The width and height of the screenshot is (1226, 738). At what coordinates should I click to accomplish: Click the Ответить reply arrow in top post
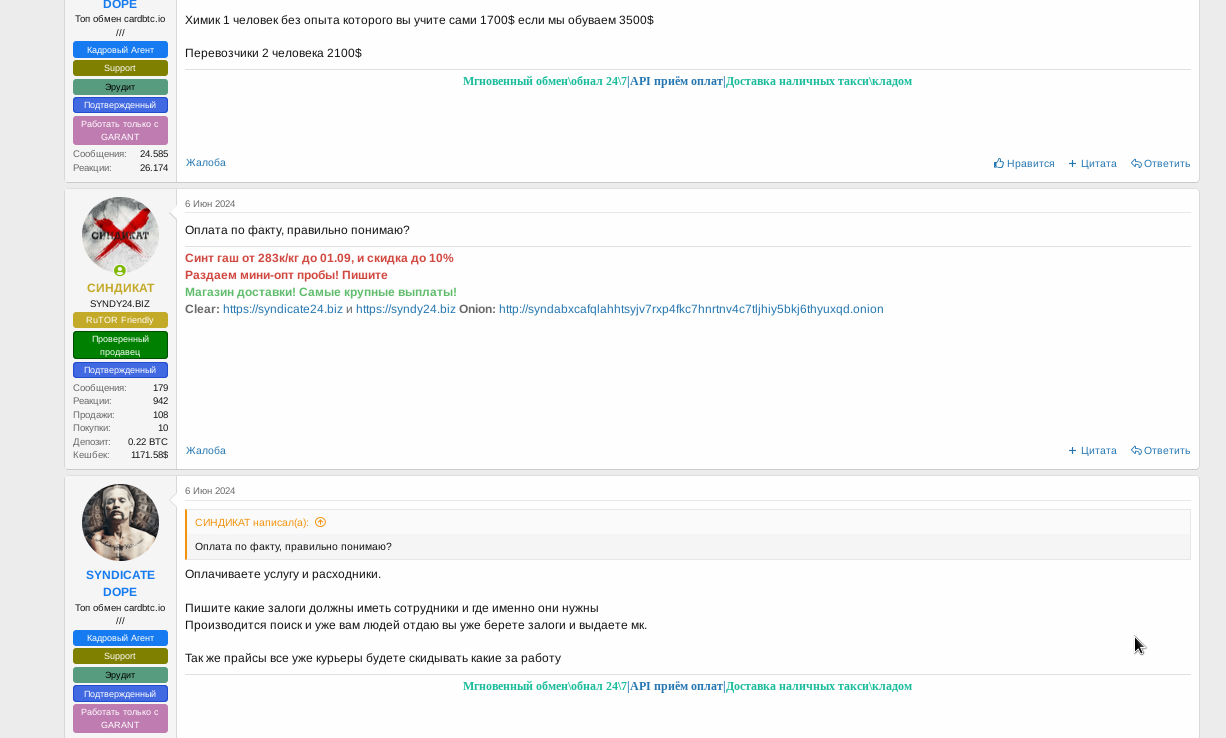1136,163
